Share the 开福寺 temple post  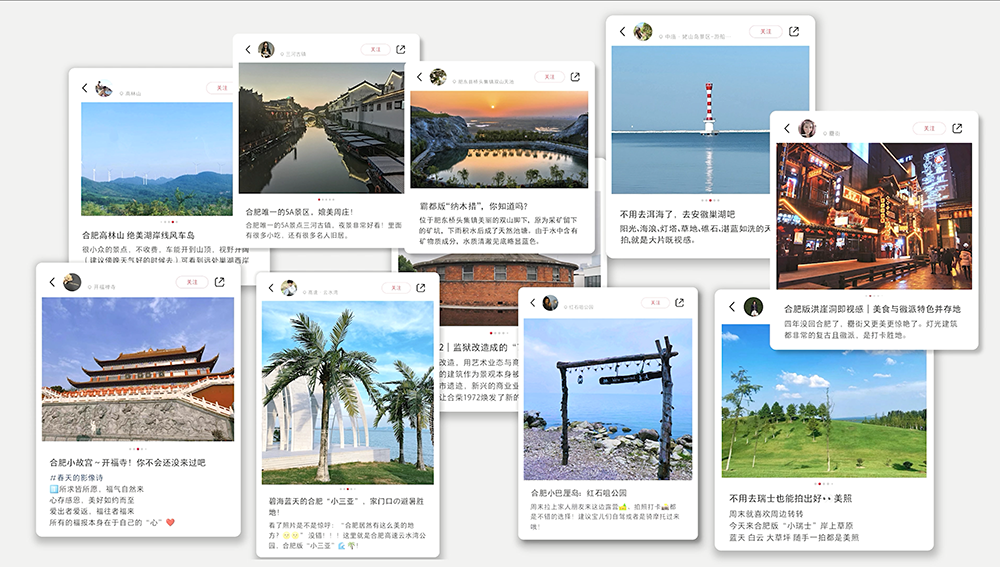[219, 282]
